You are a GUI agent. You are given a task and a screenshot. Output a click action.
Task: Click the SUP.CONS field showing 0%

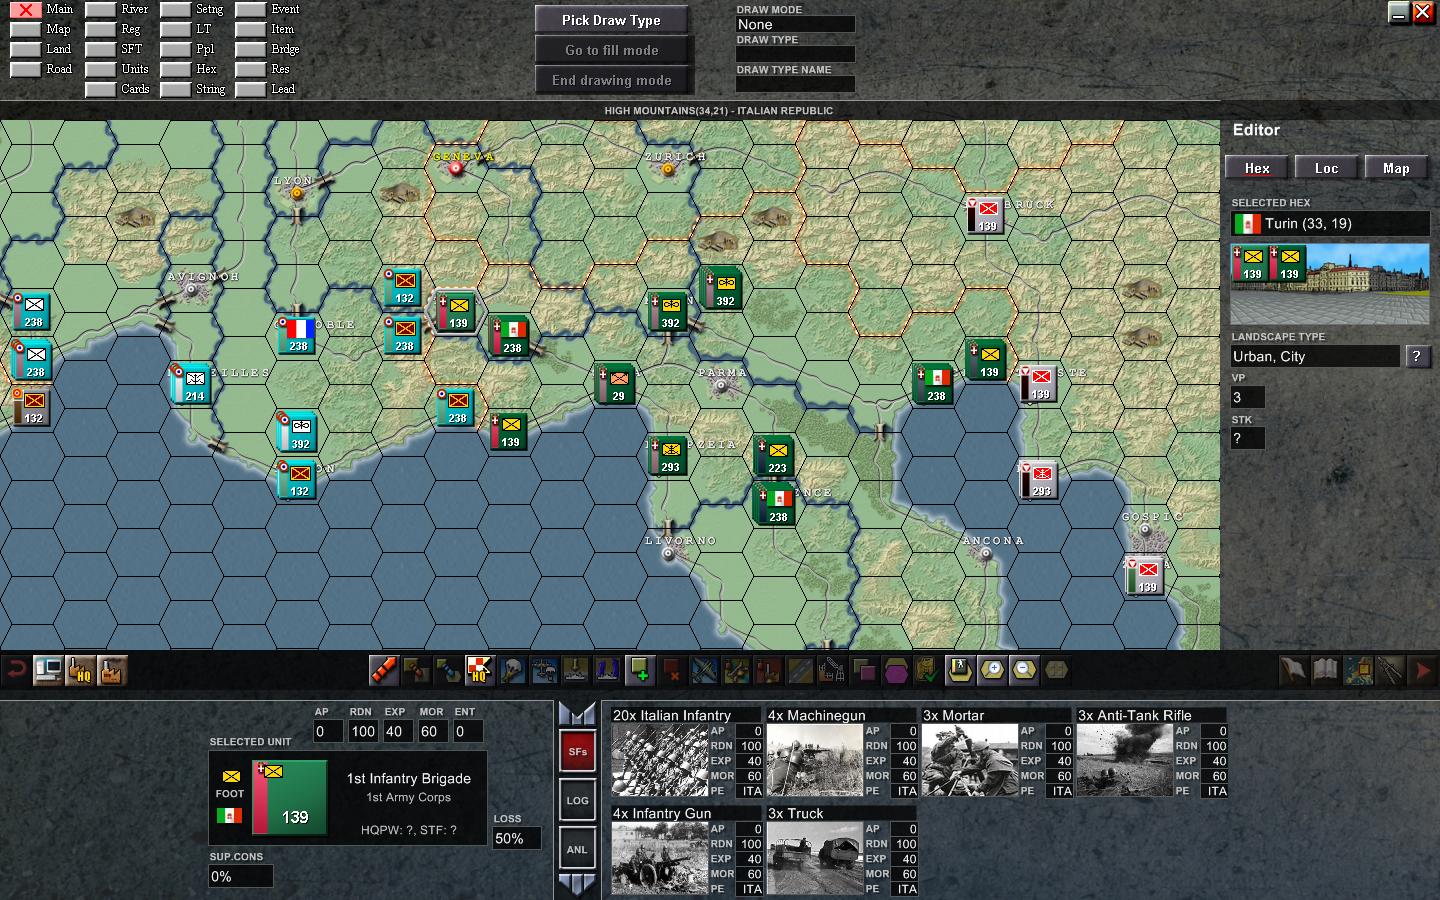click(x=240, y=876)
